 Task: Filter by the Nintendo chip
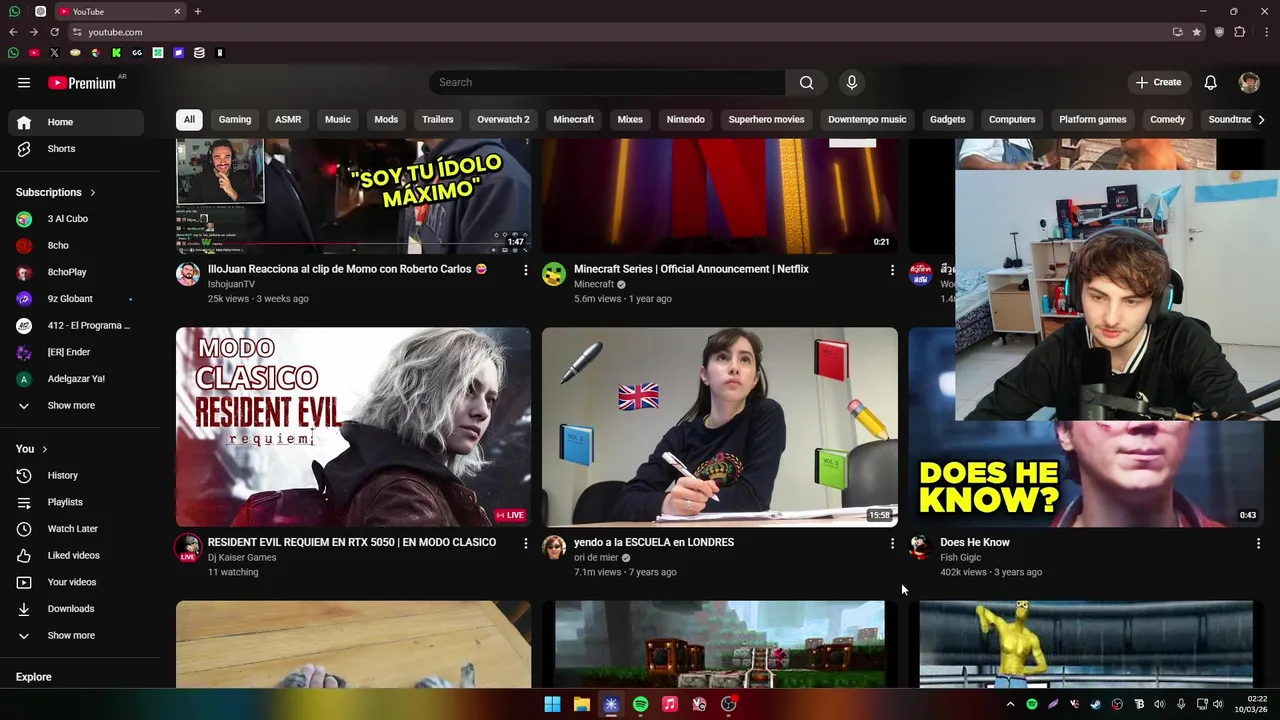[686, 119]
